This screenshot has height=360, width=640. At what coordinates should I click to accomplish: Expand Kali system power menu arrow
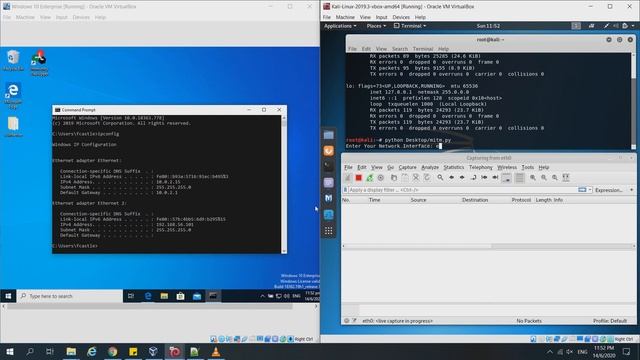pos(633,26)
